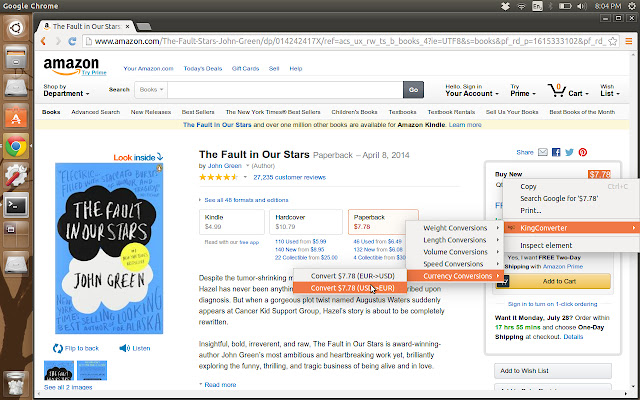The image size is (640, 400).
Task: Select first small cover thumbnail
Action: (x=59, y=370)
